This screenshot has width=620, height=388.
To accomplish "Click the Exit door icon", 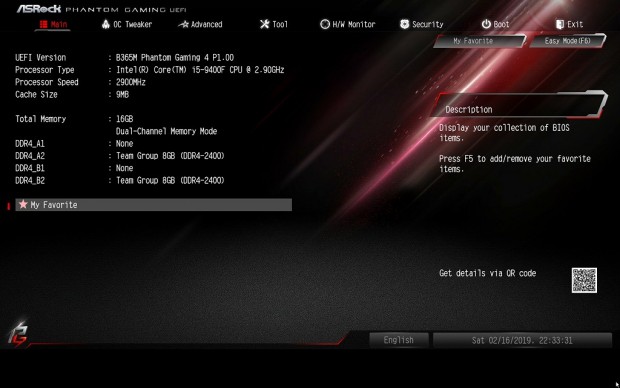I will (x=560, y=25).
